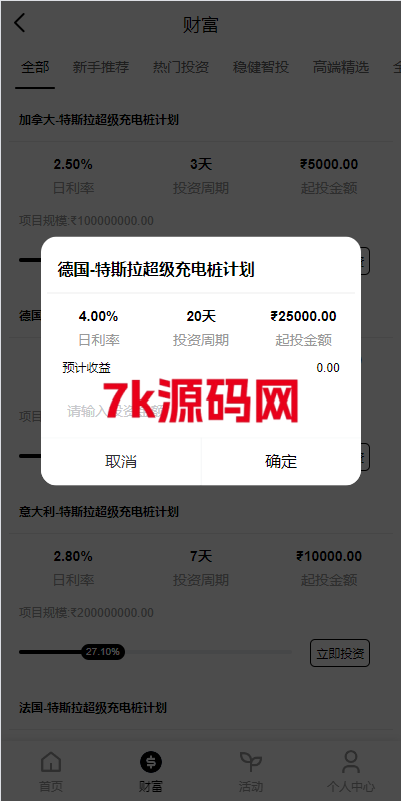Screen dimensions: 401x801
Task: Select the 高端精选 tab
Action: click(341, 67)
